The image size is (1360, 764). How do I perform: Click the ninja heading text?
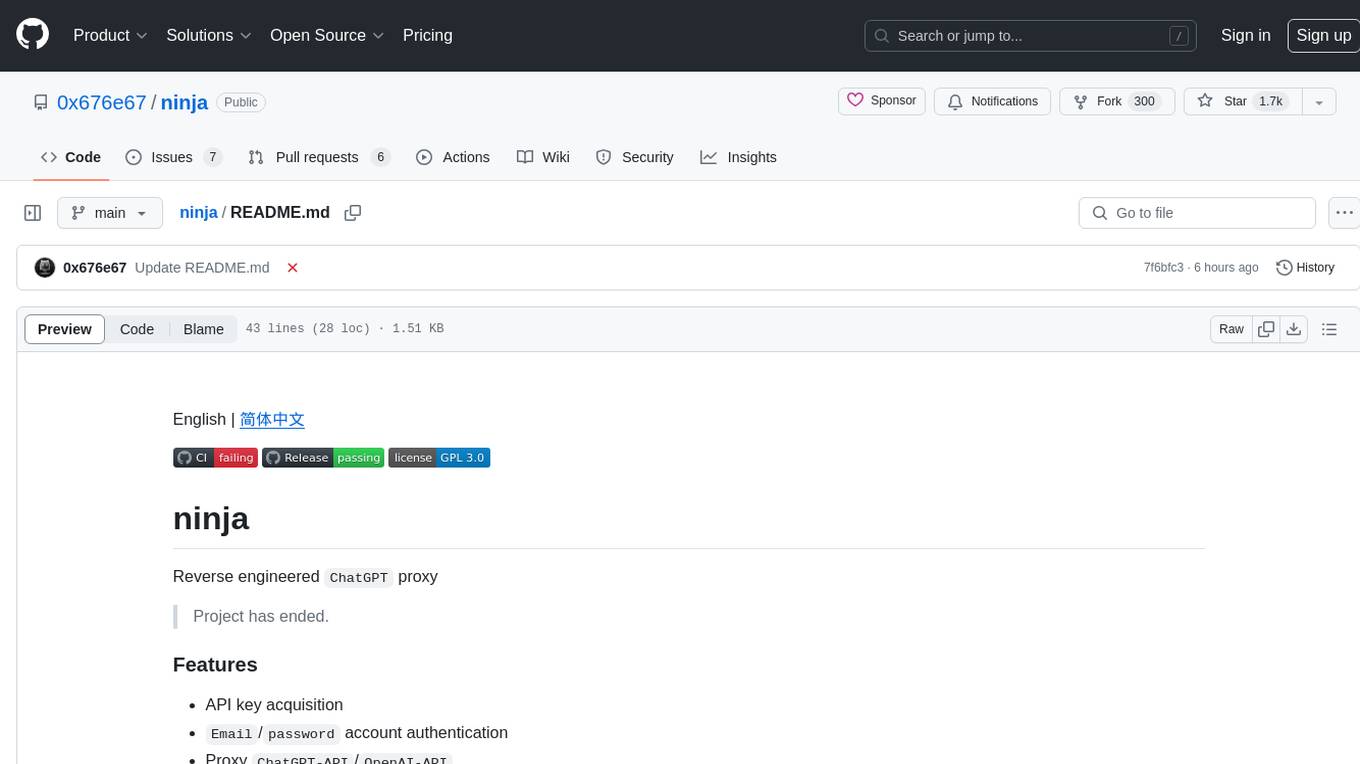tap(211, 519)
